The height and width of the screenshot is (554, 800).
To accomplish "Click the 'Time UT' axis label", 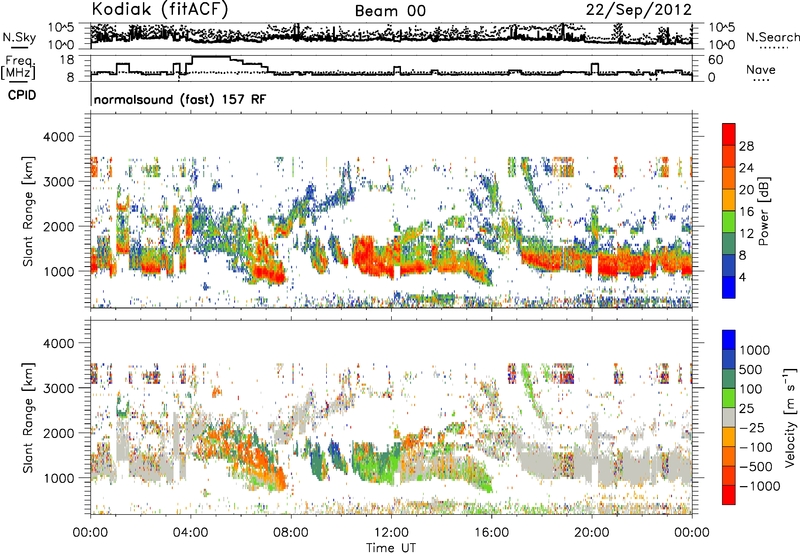I will pyautogui.click(x=391, y=548).
